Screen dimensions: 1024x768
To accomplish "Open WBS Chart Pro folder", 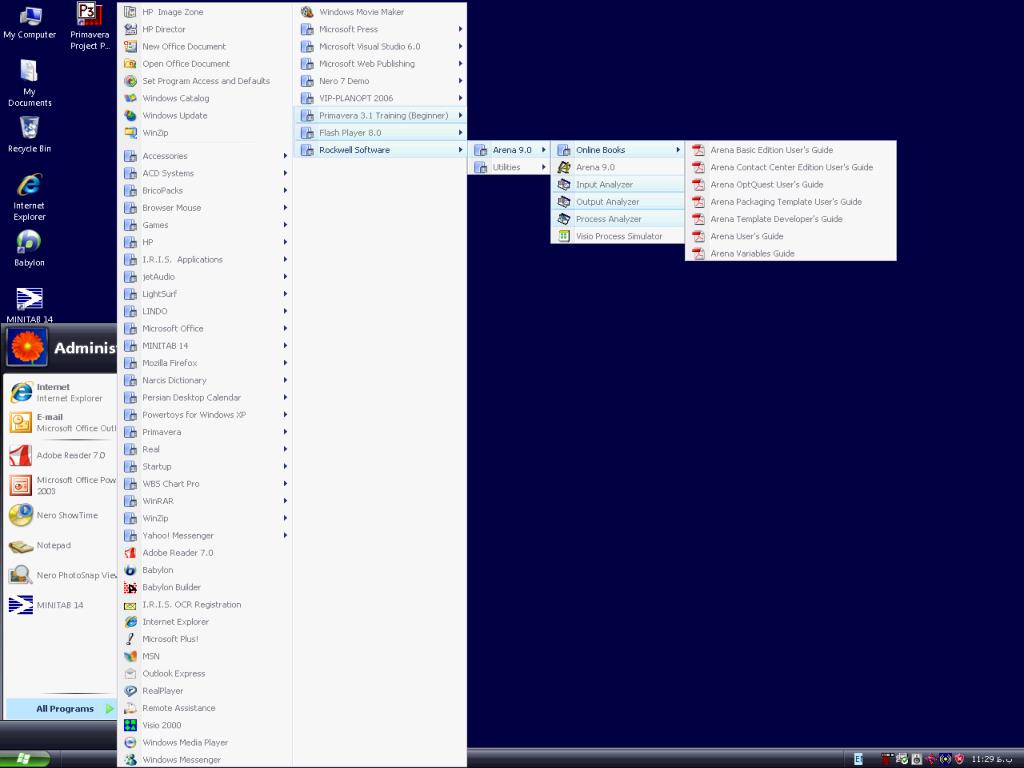I will [206, 484].
